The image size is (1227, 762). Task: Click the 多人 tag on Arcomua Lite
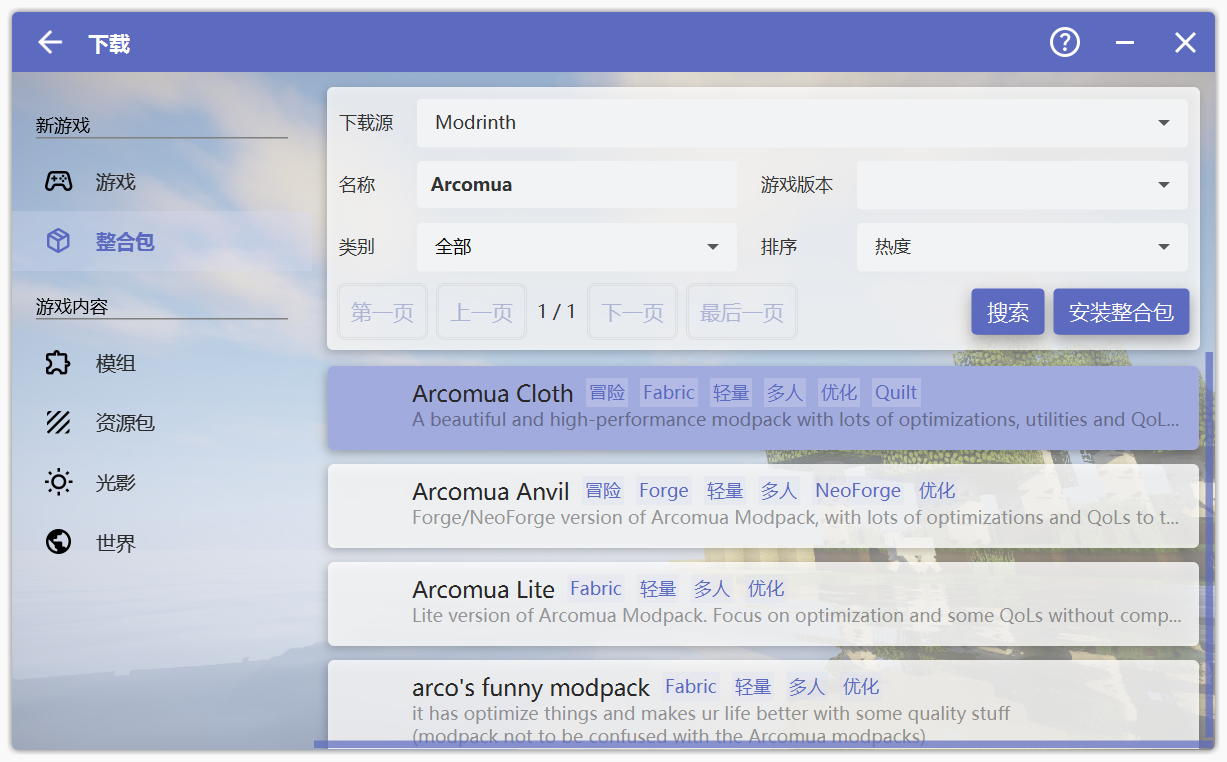click(712, 588)
